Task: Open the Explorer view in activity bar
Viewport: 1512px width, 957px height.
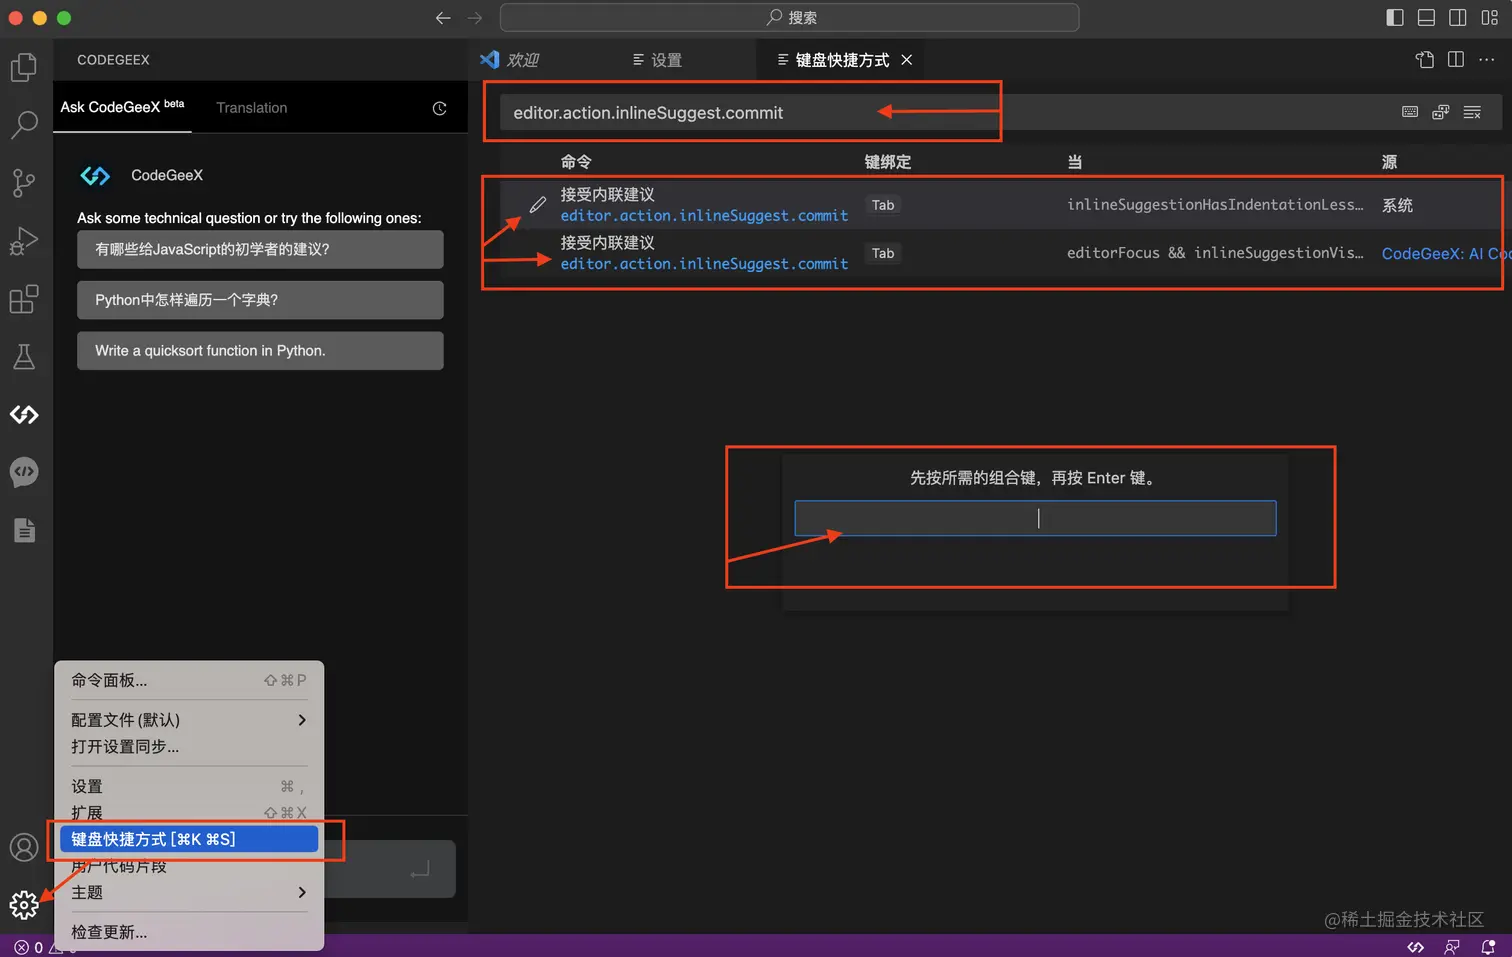Action: pyautogui.click(x=24, y=67)
